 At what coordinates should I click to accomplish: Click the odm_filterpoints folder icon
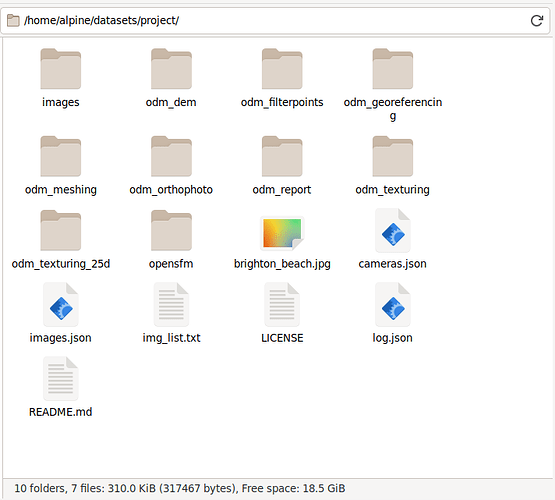tap(282, 69)
